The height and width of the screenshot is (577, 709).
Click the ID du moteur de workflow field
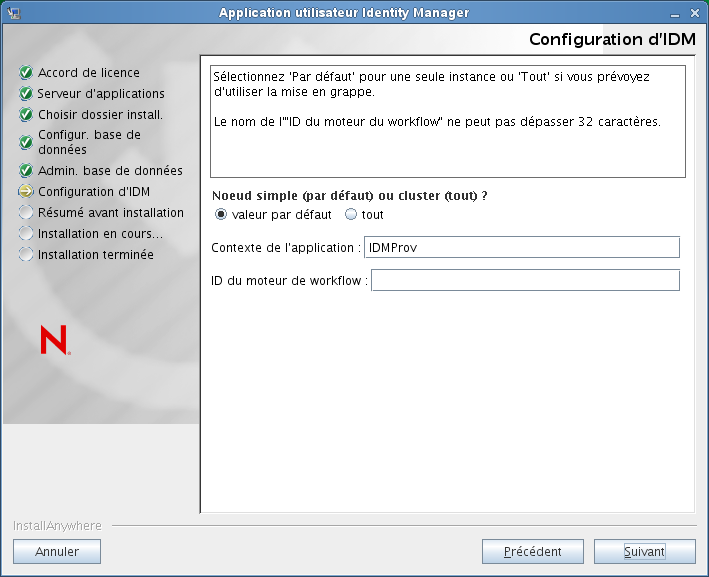tap(524, 280)
